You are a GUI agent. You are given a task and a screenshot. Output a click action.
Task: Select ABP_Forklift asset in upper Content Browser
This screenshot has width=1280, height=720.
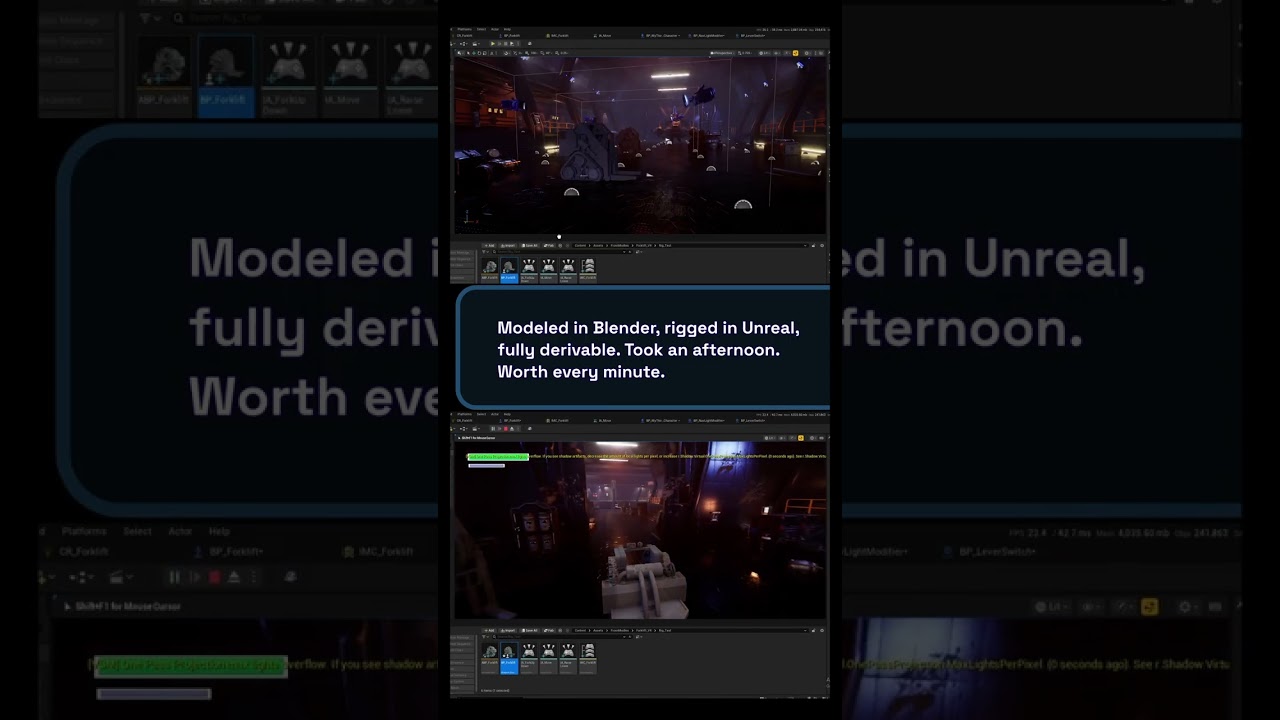tap(490, 270)
